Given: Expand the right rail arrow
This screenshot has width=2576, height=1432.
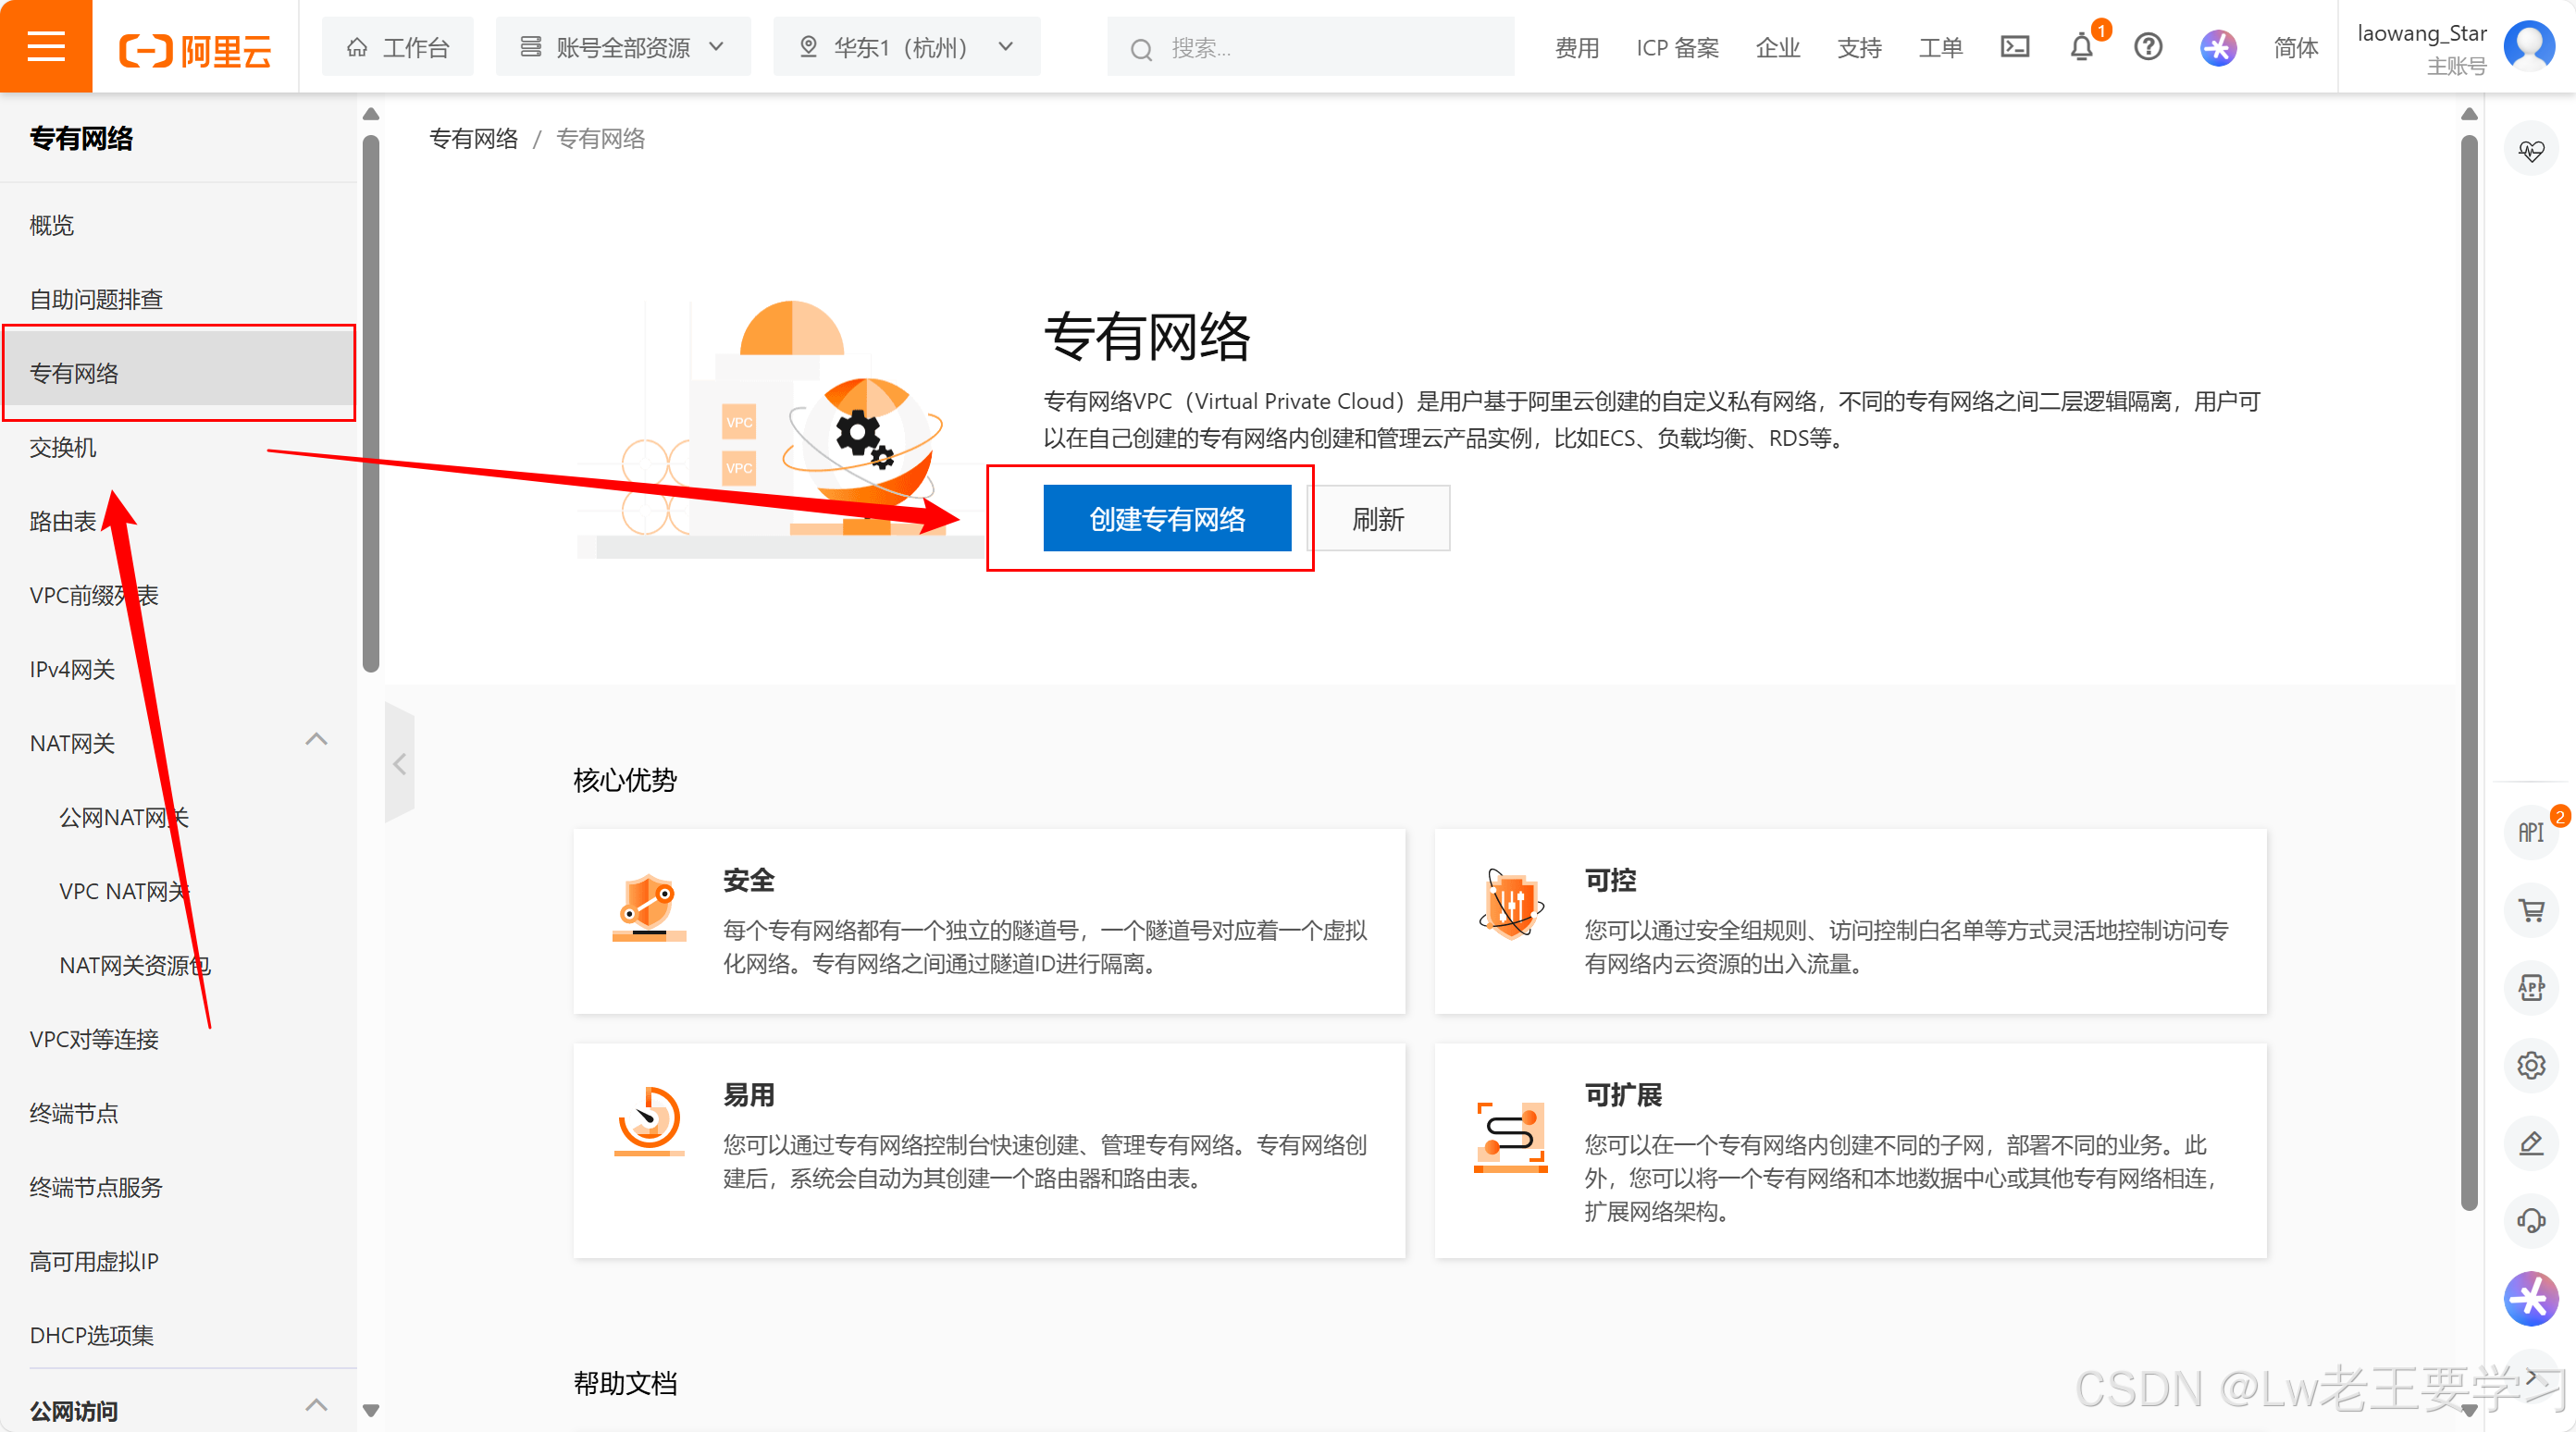Looking at the screenshot, I should point(2530,1377).
